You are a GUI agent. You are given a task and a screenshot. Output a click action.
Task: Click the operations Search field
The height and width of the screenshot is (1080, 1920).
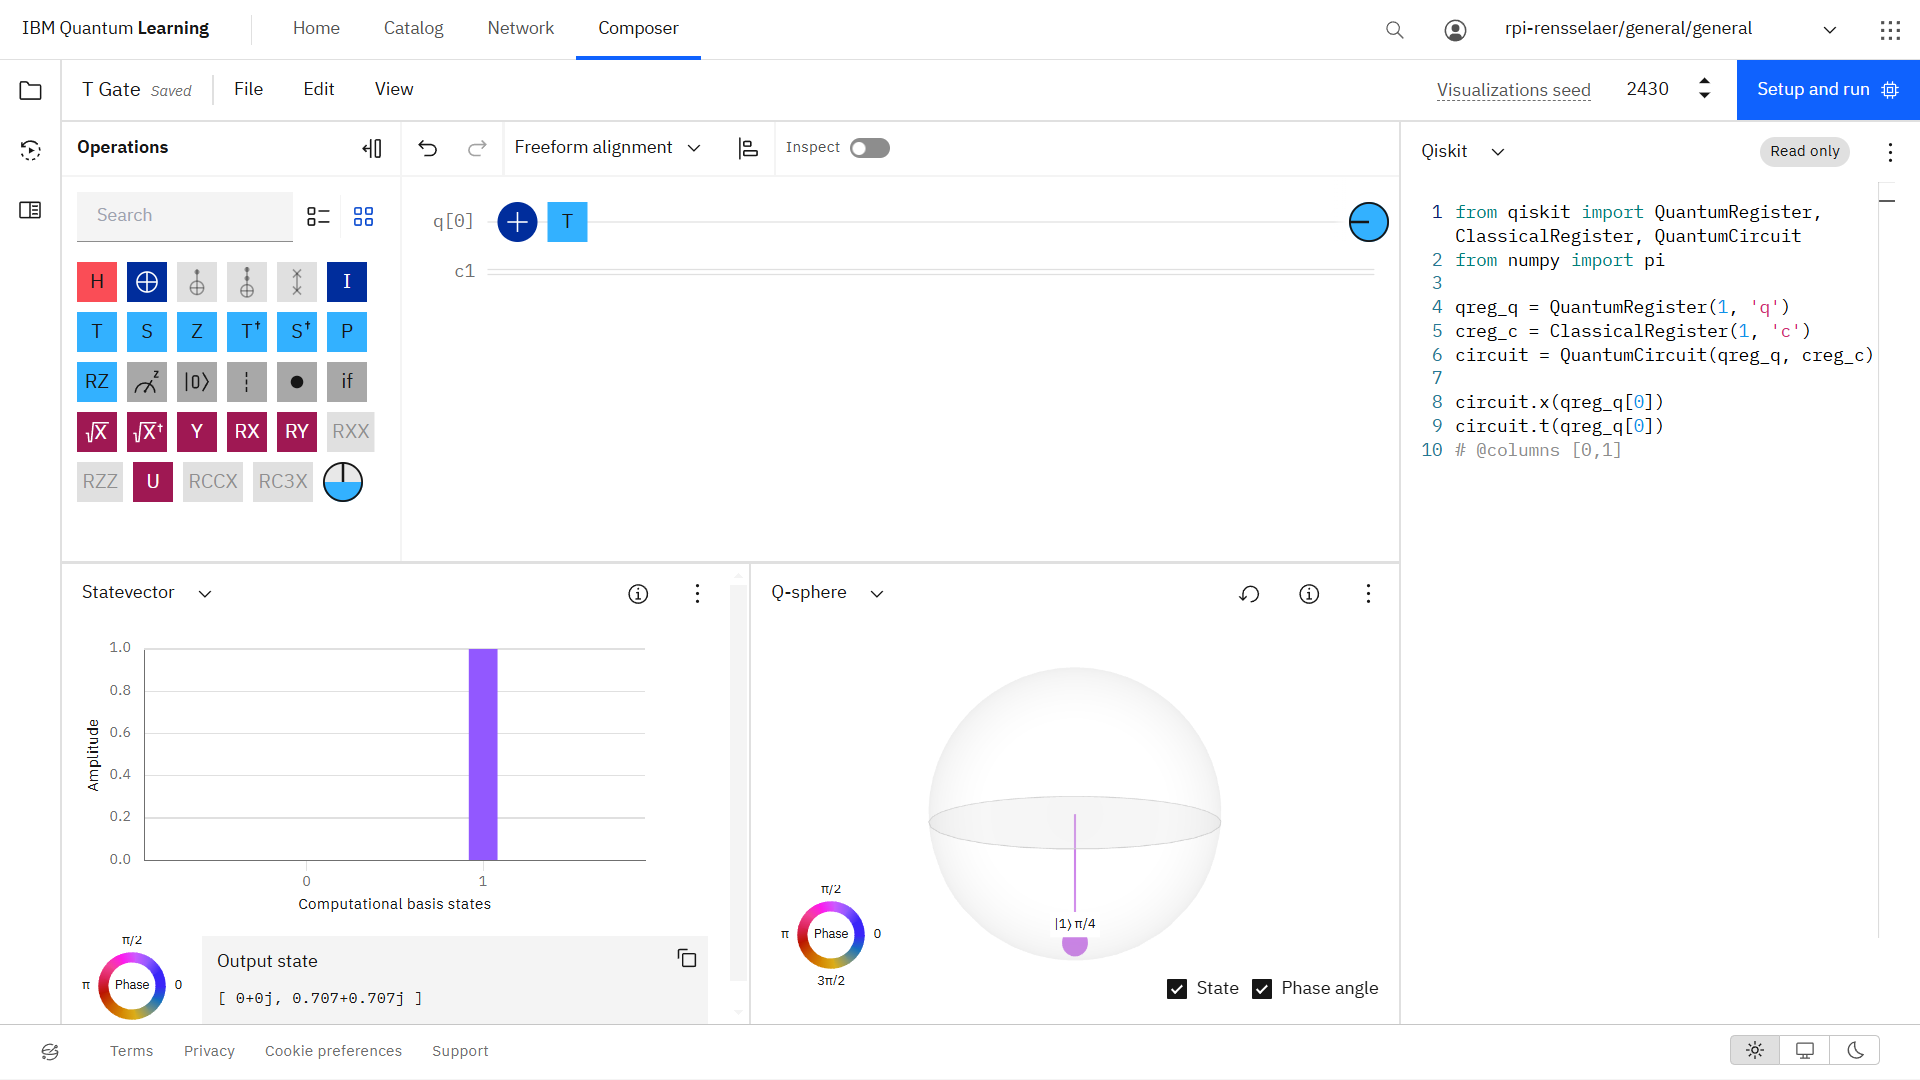(185, 216)
